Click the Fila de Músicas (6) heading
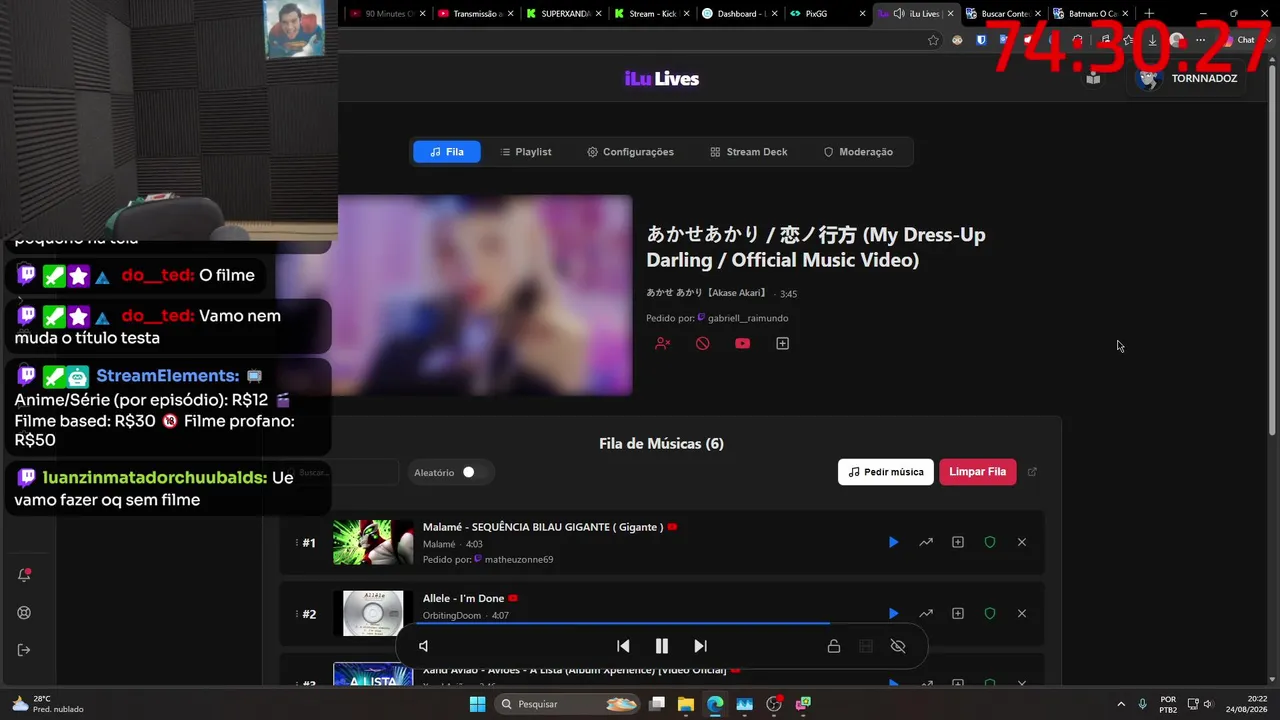The image size is (1280, 720). click(x=661, y=443)
